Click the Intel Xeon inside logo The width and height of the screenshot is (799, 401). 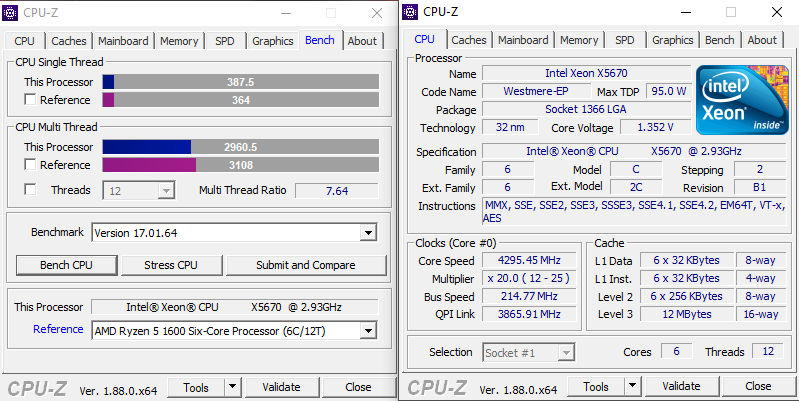[742, 100]
